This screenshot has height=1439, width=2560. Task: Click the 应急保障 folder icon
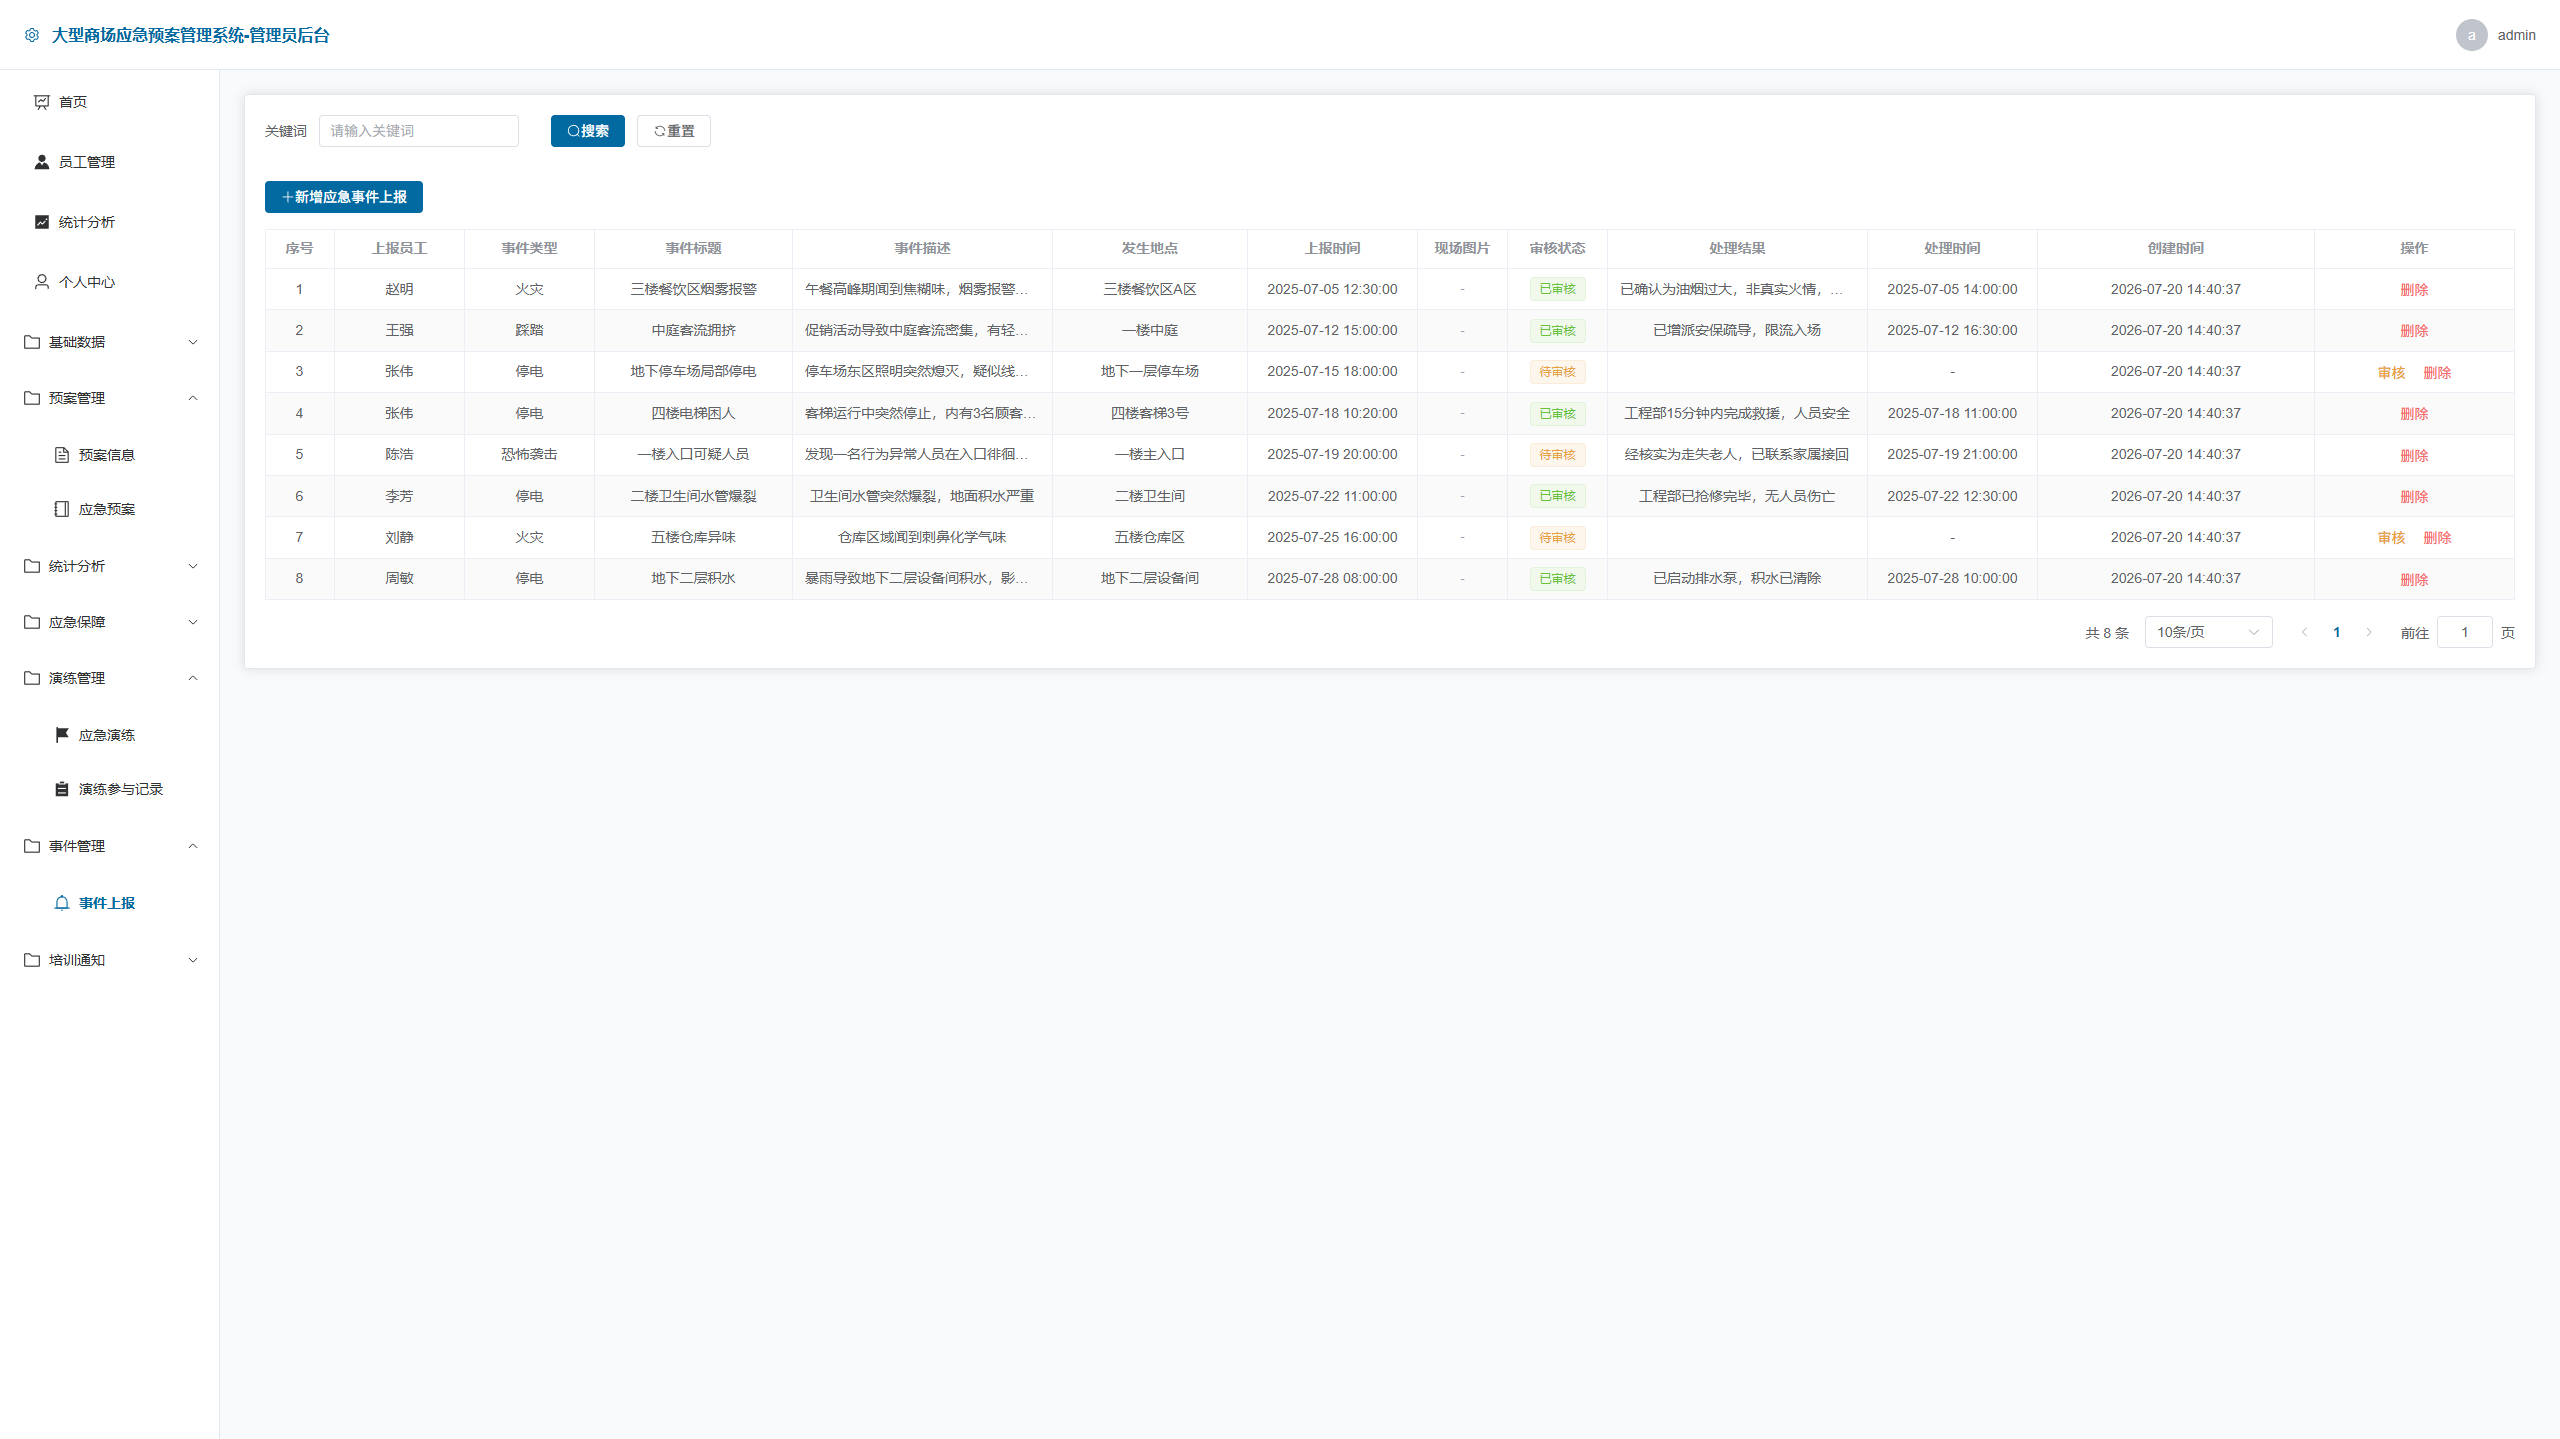pos(32,622)
